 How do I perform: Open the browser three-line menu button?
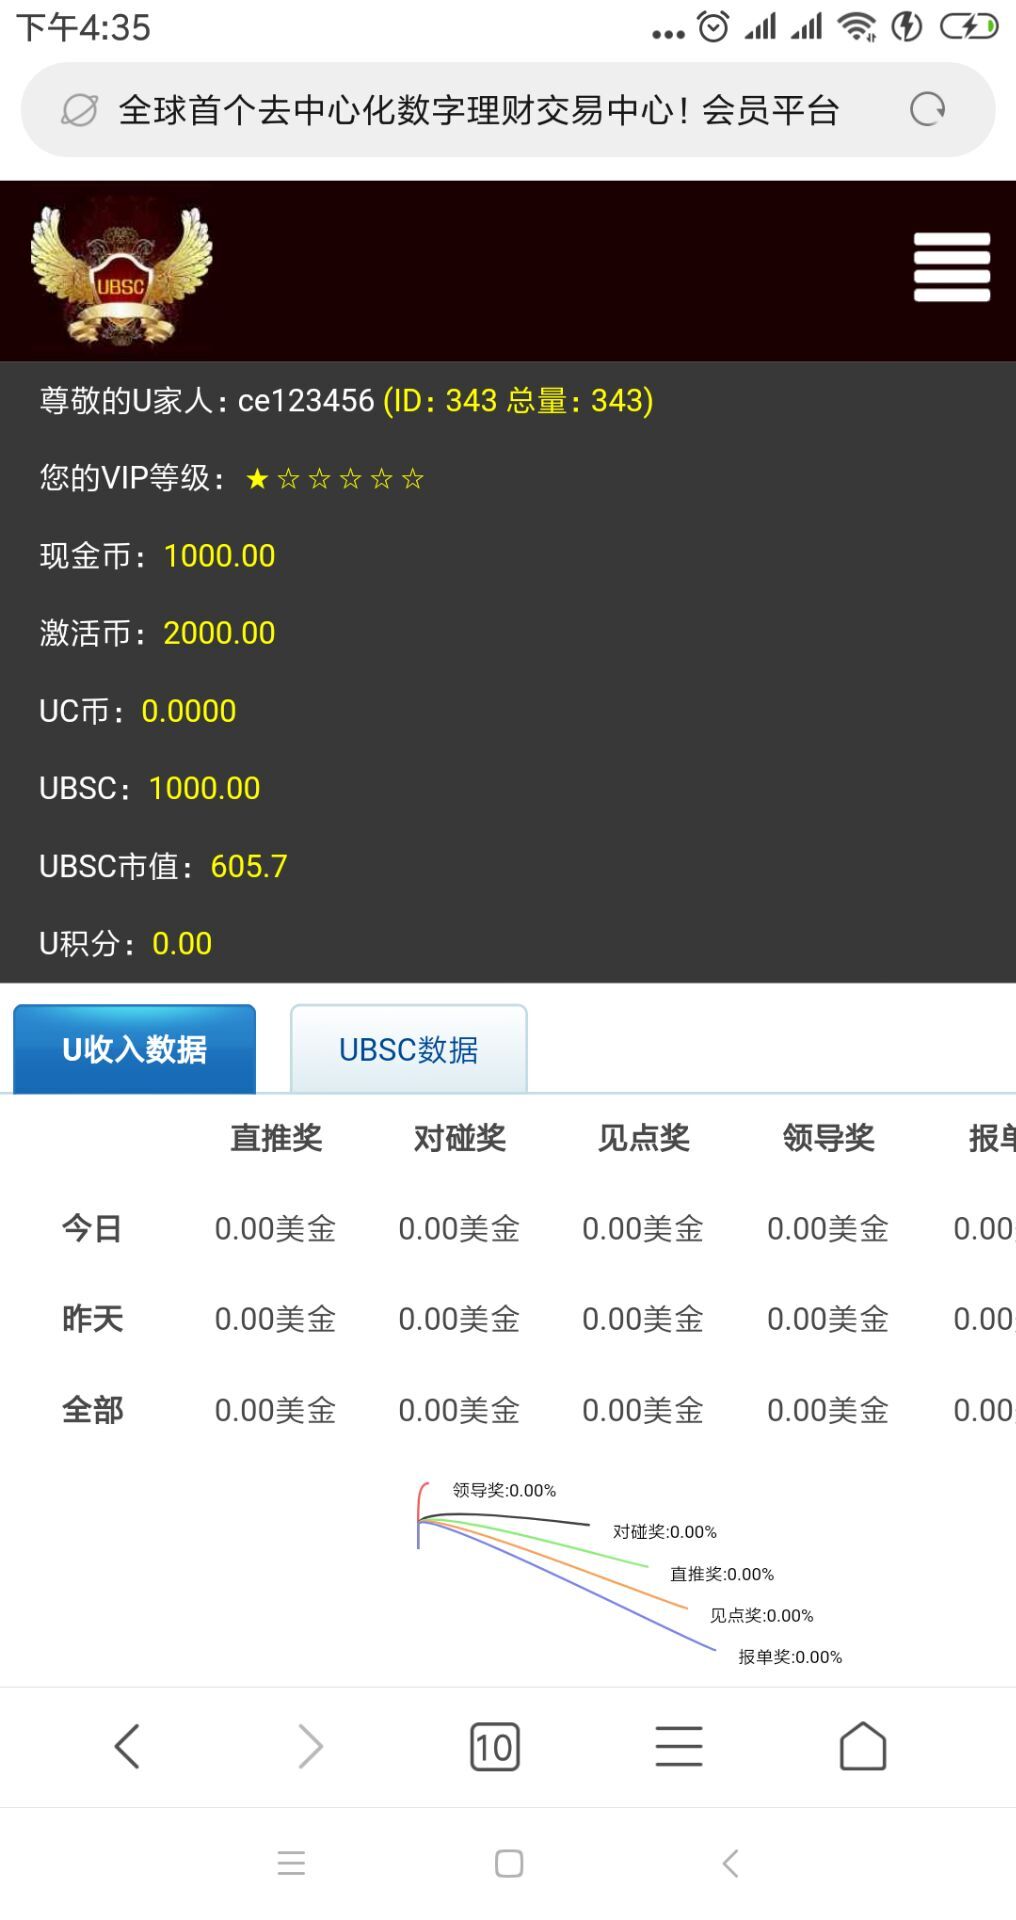(678, 1746)
